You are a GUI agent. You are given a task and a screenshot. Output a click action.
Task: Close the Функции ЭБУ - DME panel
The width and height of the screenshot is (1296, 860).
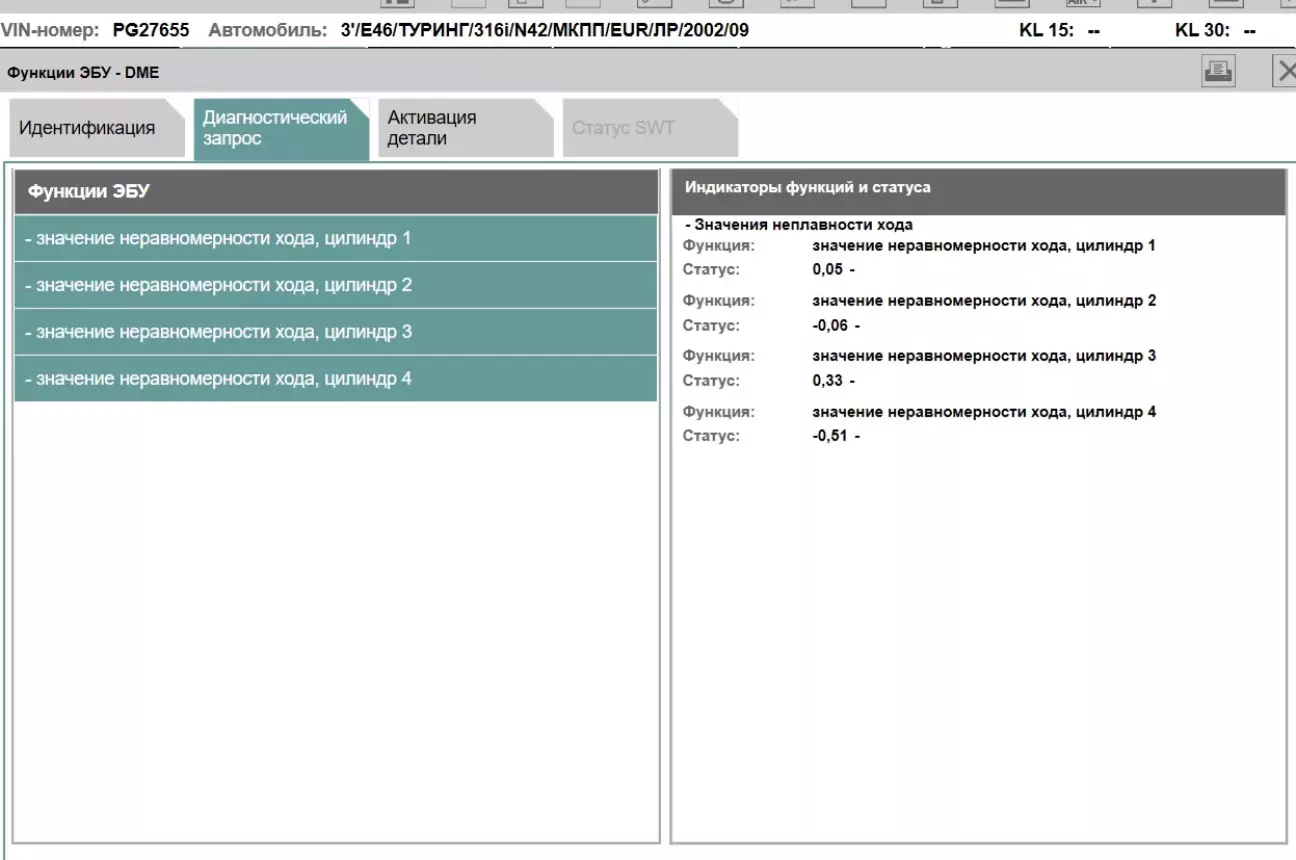click(1285, 71)
